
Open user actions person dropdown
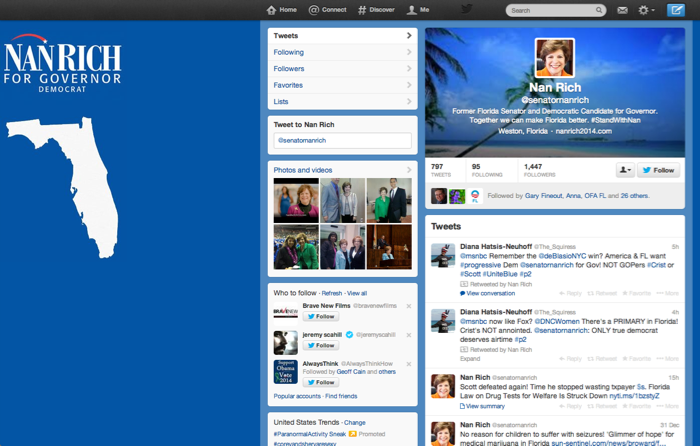click(625, 170)
